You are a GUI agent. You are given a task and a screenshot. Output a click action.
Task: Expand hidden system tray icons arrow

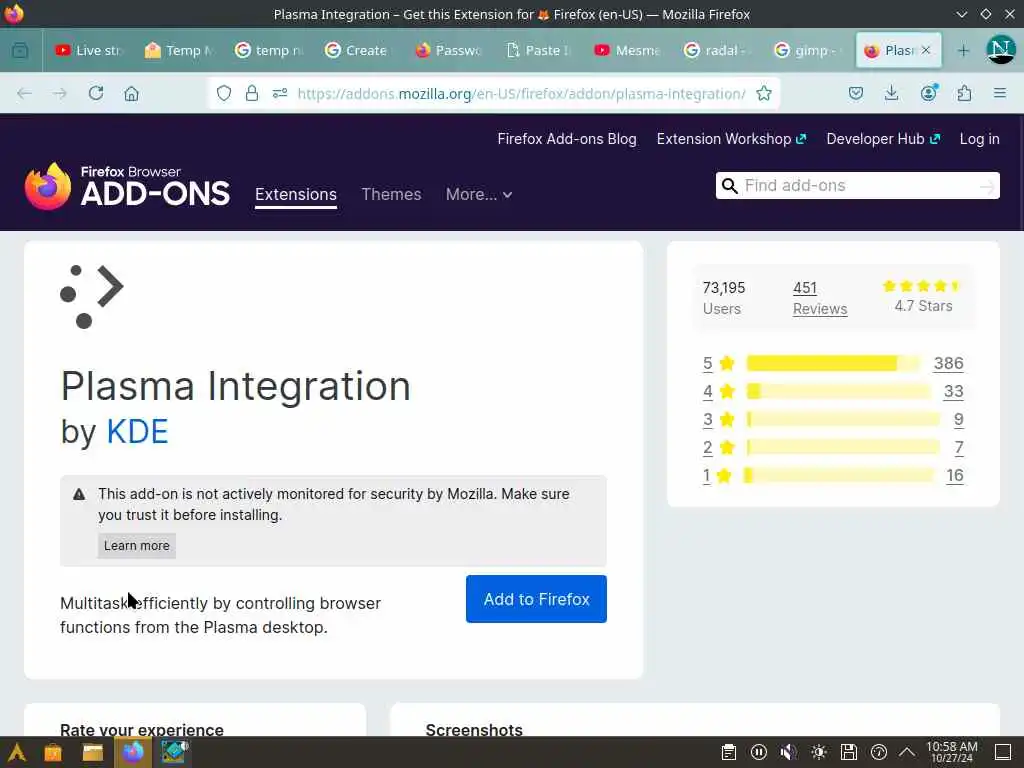point(906,752)
